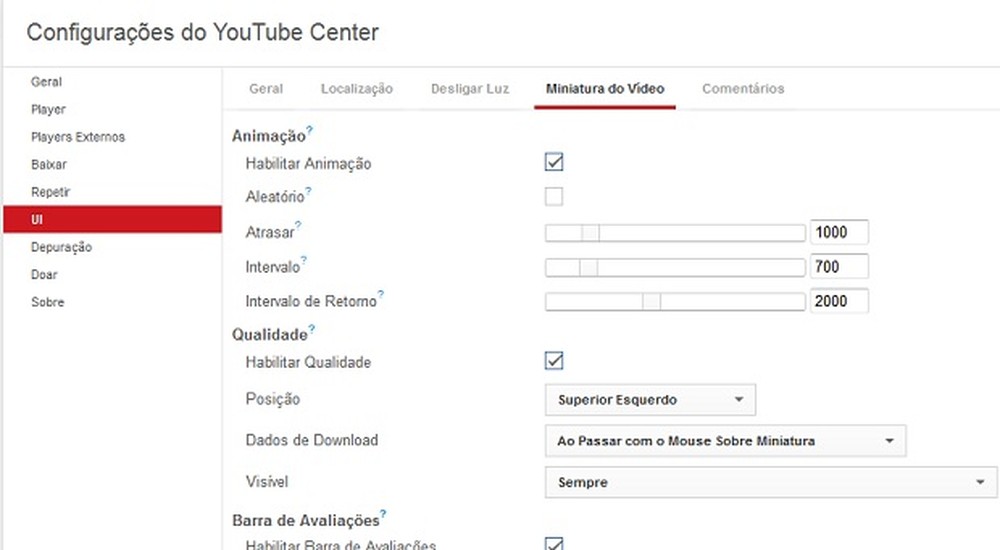
Task: Disable the Habilitar Animação checkbox
Action: 554,162
